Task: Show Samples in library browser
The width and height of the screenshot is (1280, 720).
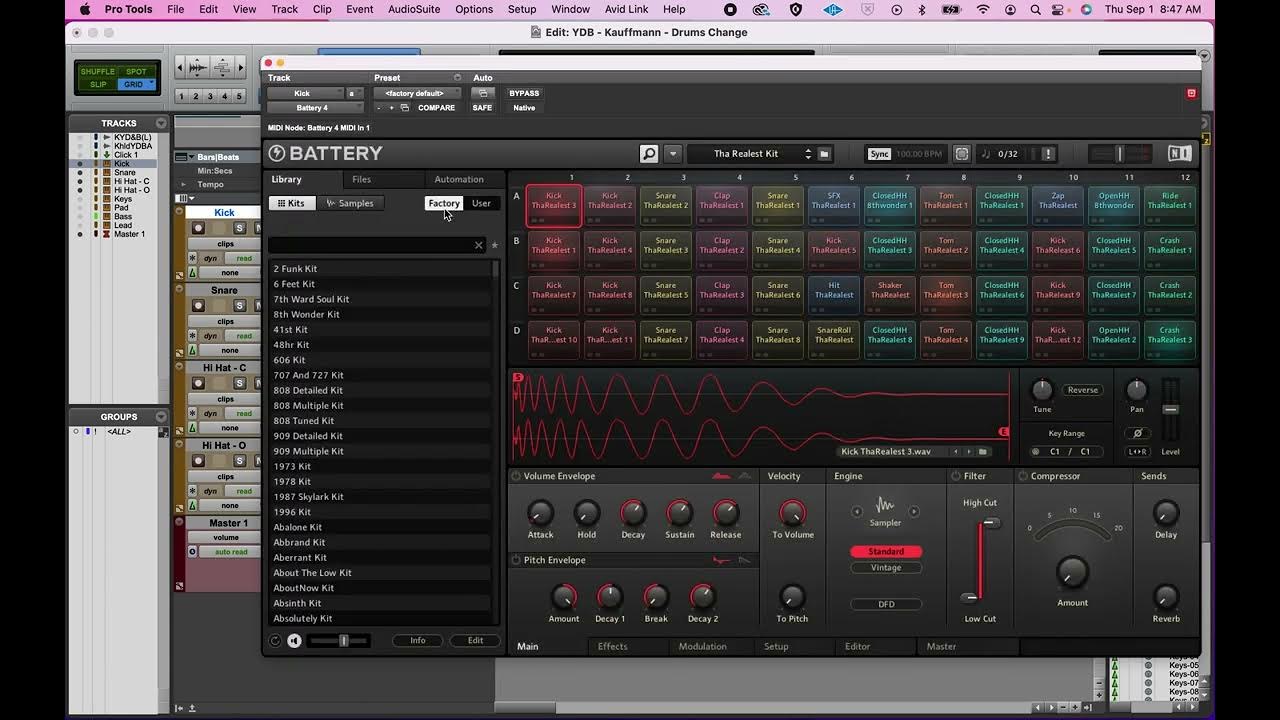Action: [349, 203]
